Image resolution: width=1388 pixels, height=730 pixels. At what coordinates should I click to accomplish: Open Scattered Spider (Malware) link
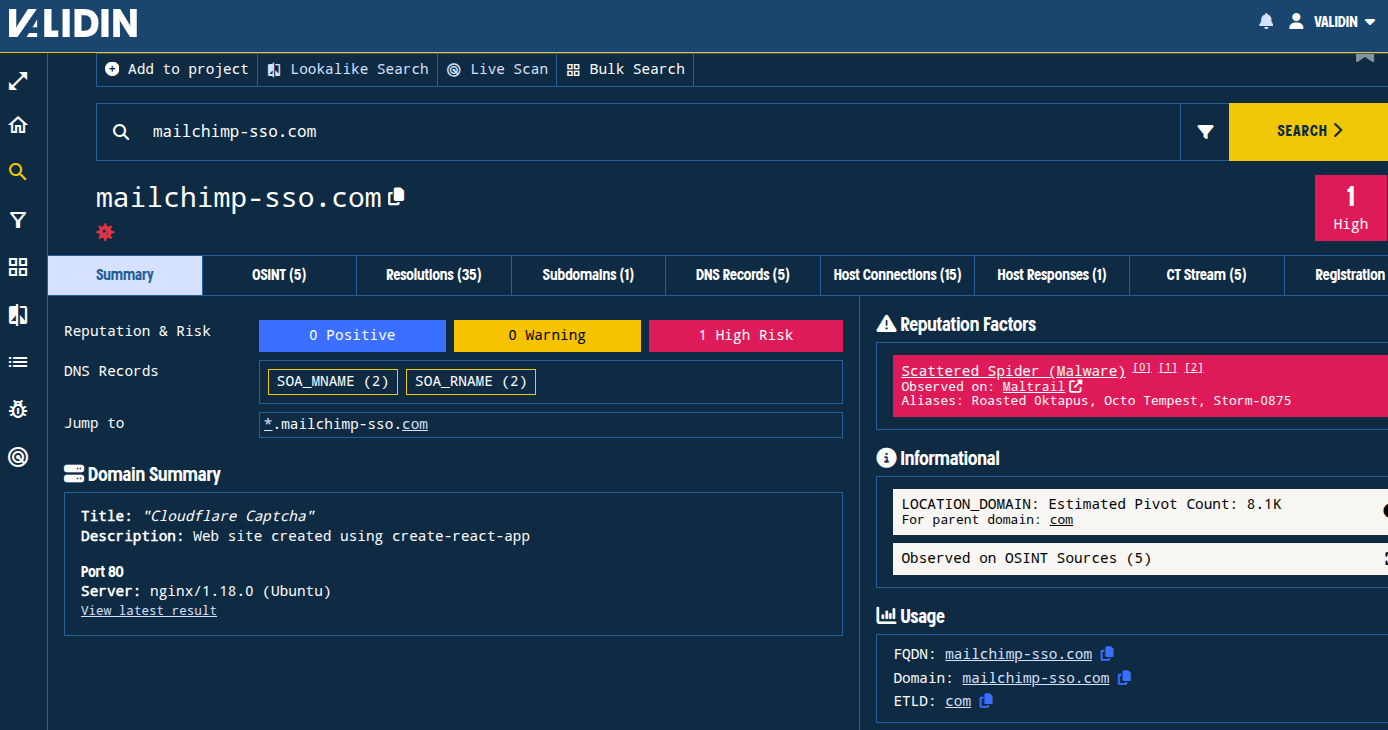[1013, 371]
